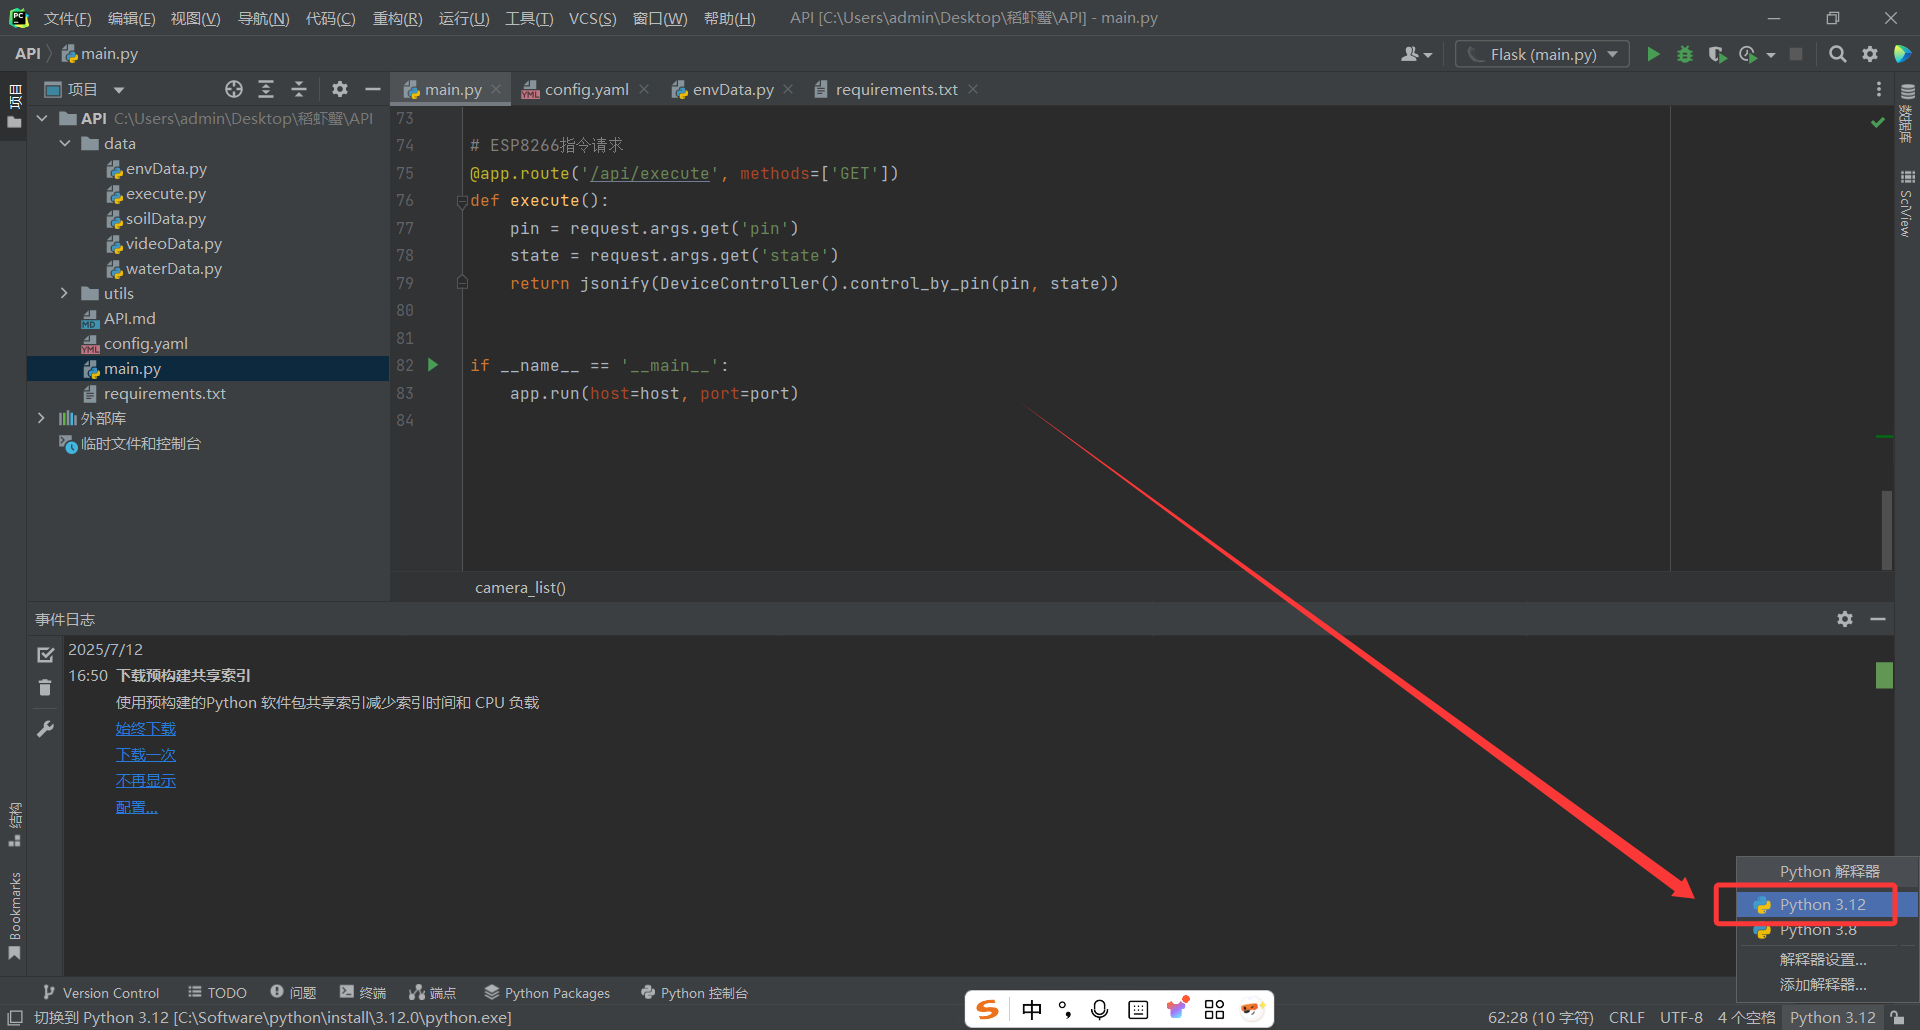The width and height of the screenshot is (1920, 1030).
Task: Open 终端 terminal tool window
Action: (x=362, y=992)
